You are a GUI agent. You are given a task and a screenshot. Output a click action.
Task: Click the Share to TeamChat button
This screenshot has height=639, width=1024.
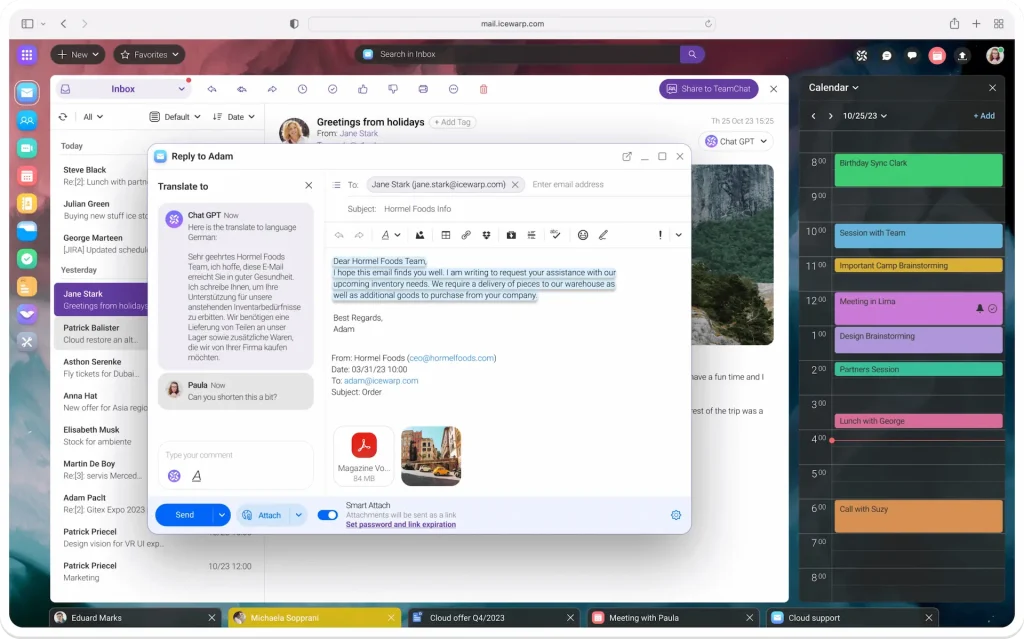click(x=708, y=89)
